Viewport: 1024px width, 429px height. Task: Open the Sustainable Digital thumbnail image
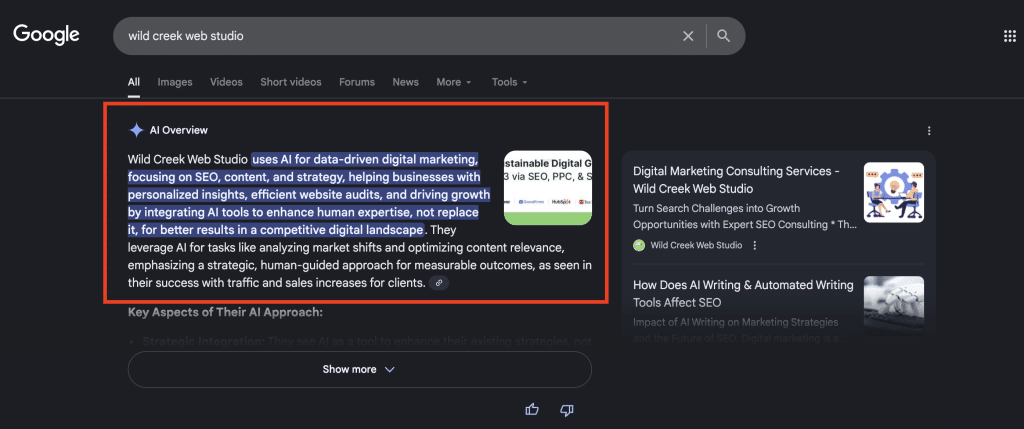coord(548,188)
